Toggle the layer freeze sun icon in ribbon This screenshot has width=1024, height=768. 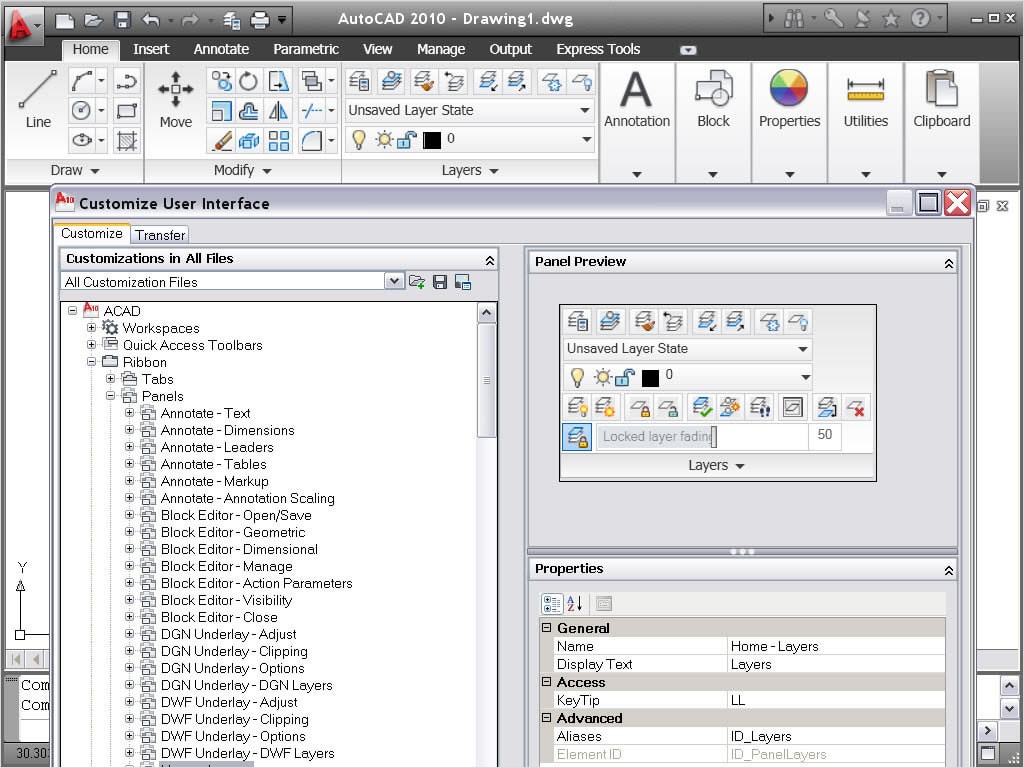pyautogui.click(x=383, y=140)
